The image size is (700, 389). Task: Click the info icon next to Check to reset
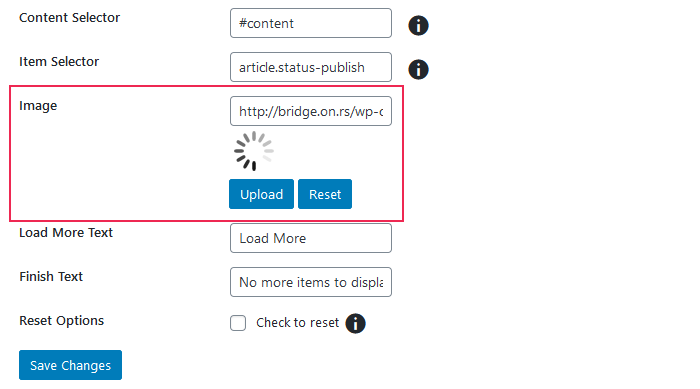point(355,323)
